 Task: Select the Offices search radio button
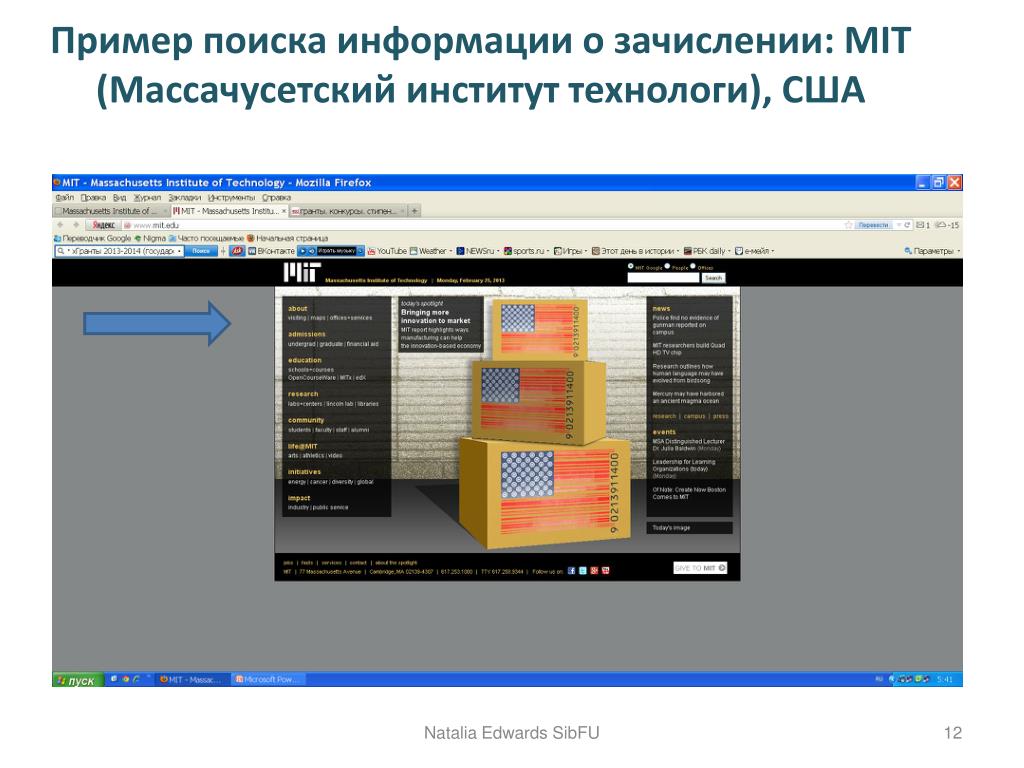693,266
